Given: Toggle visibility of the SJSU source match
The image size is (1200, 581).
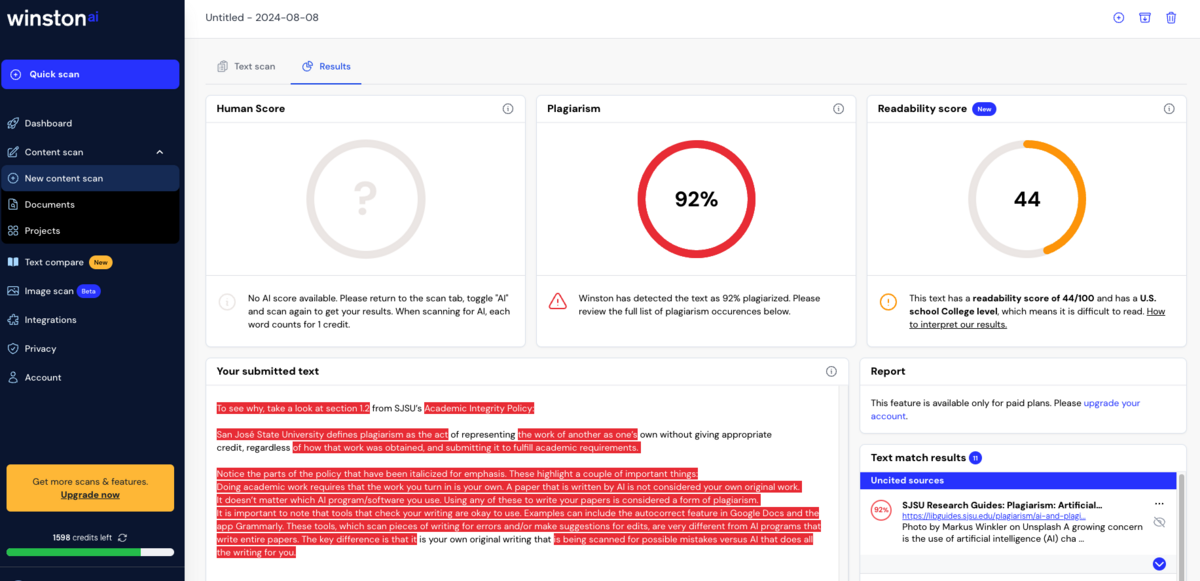Looking at the screenshot, I should (1159, 522).
